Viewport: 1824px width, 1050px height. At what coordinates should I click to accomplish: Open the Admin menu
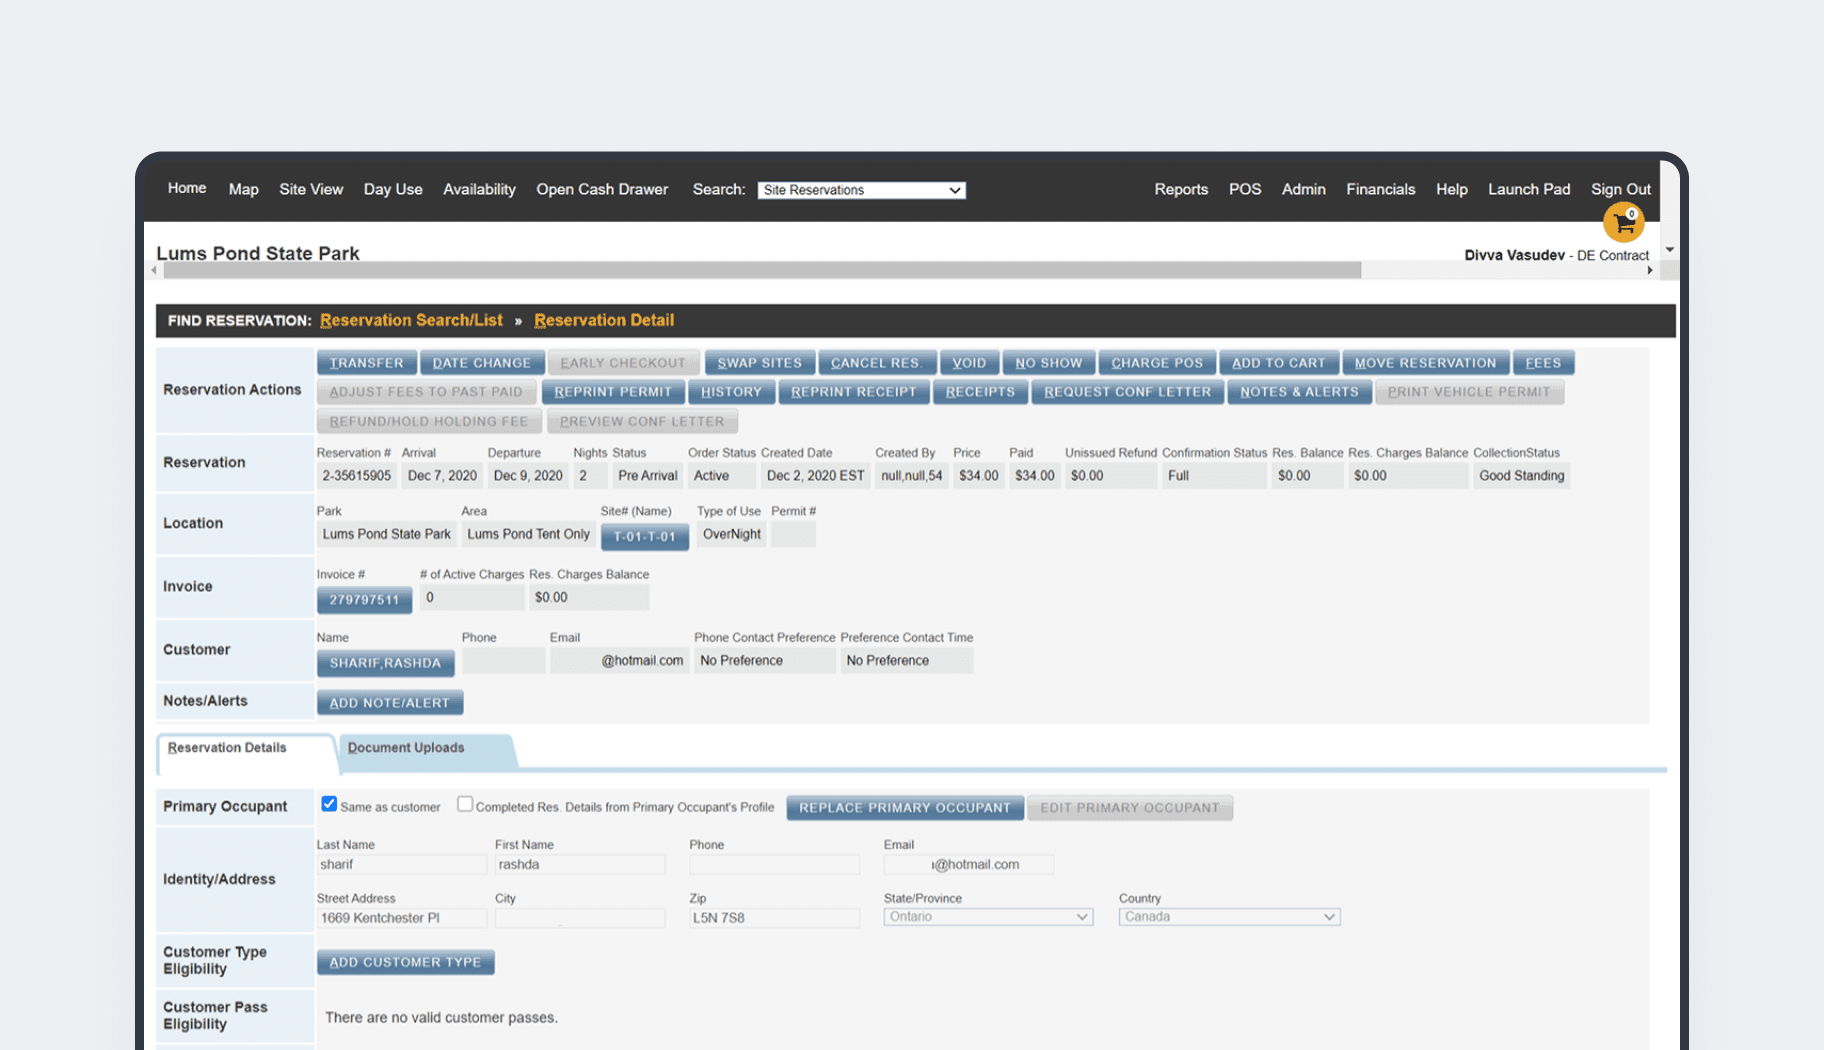pos(1304,189)
